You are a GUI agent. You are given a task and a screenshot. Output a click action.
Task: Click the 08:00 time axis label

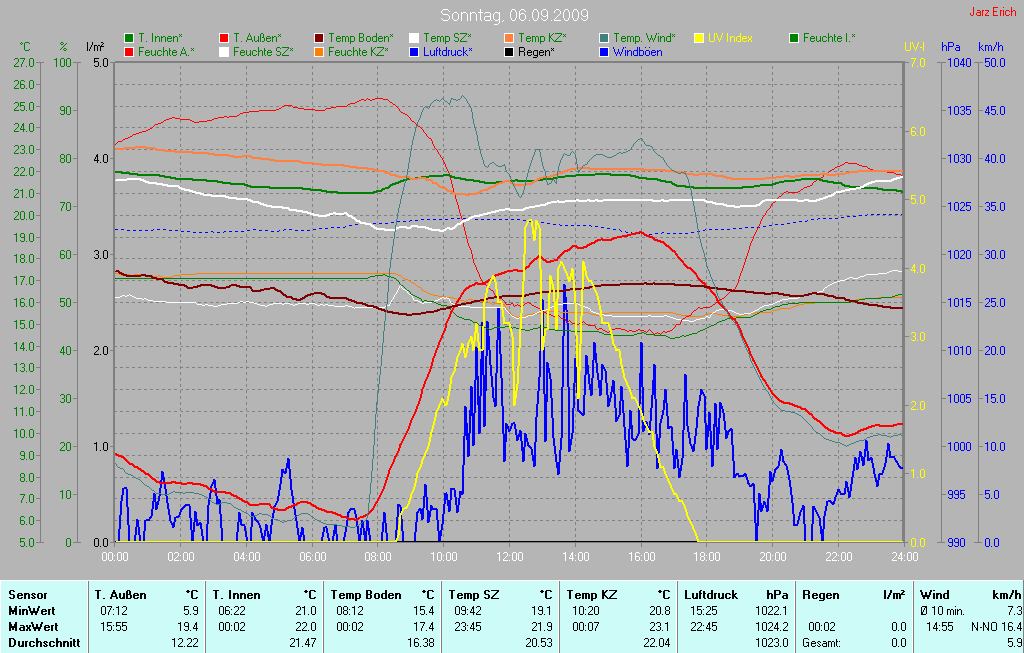click(x=378, y=557)
